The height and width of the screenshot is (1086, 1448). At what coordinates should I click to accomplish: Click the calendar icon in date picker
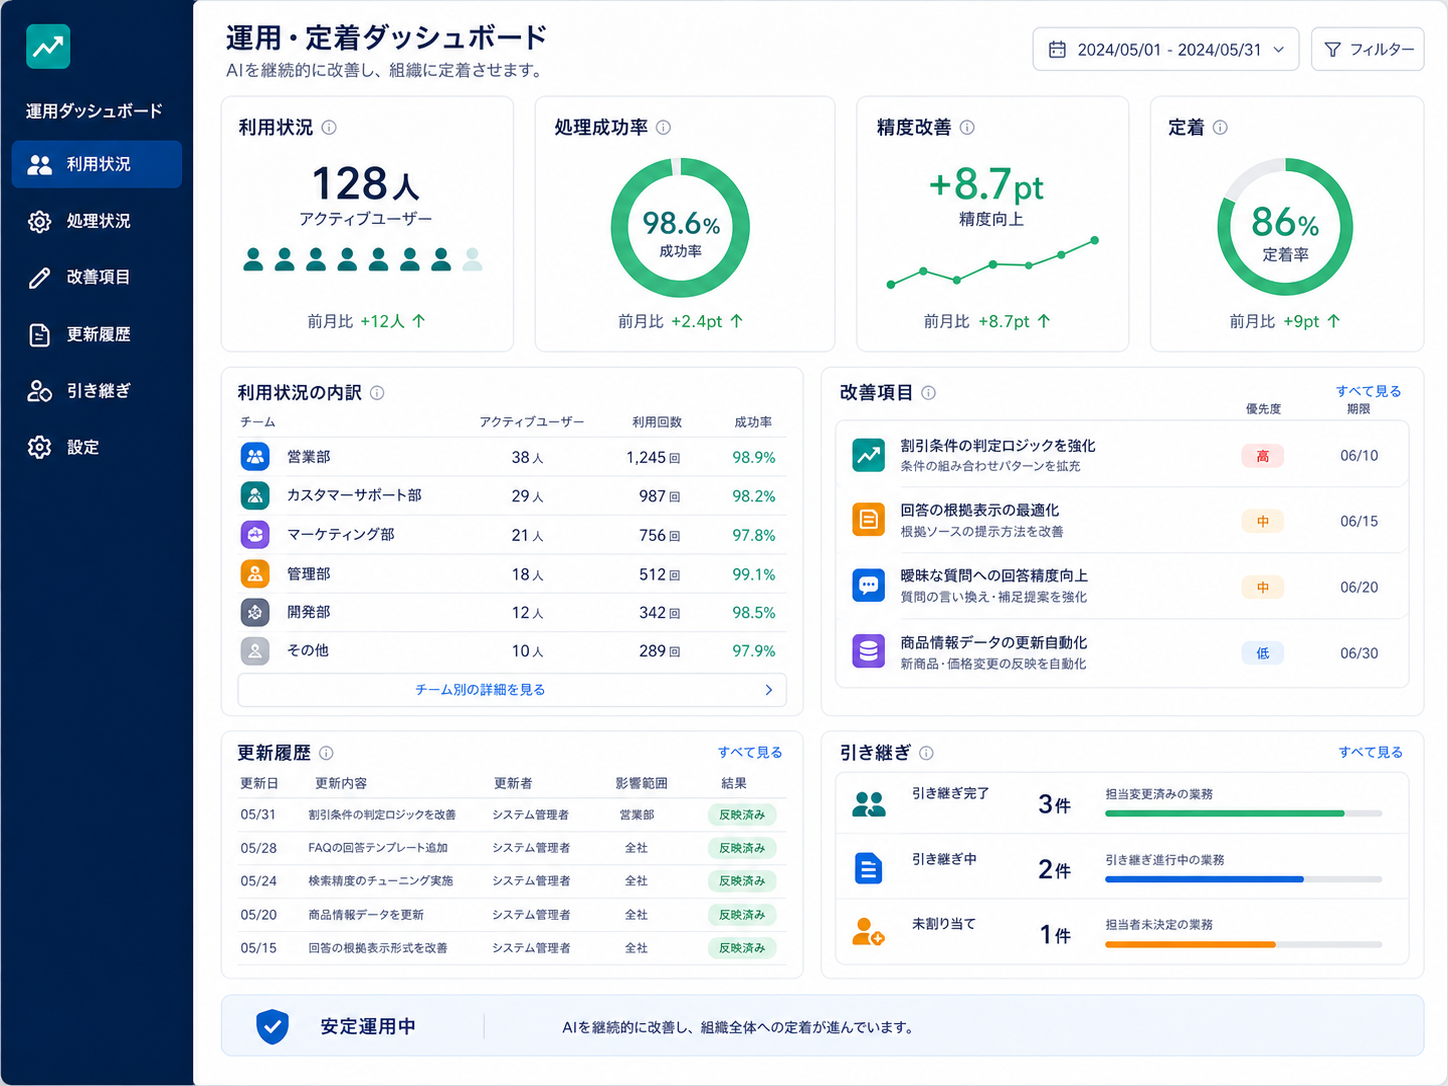[1057, 49]
